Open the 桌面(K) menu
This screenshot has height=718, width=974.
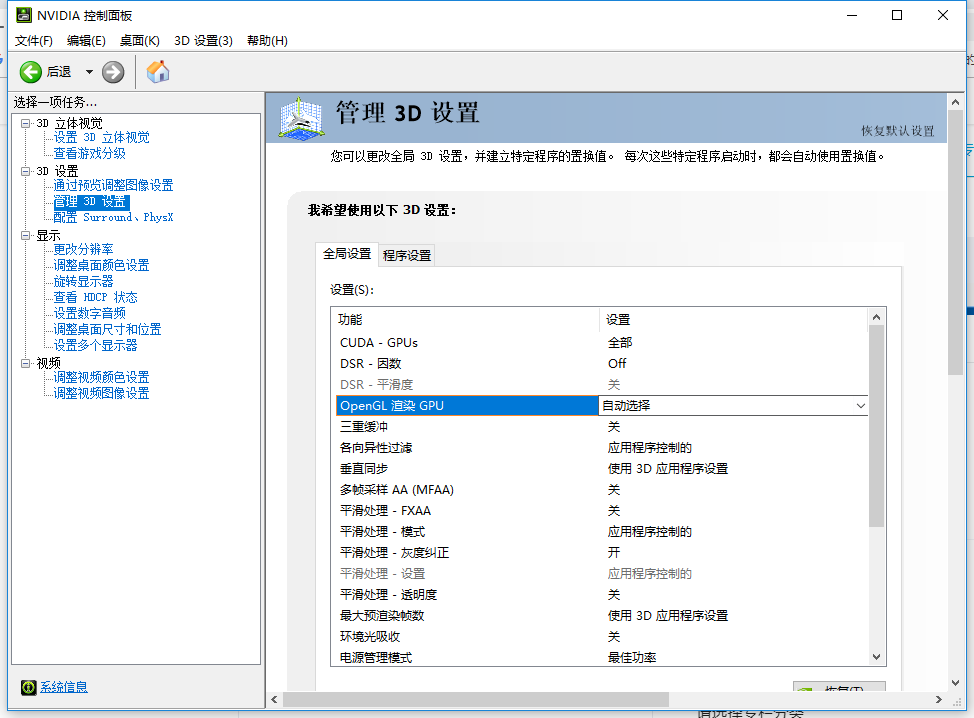(x=140, y=40)
